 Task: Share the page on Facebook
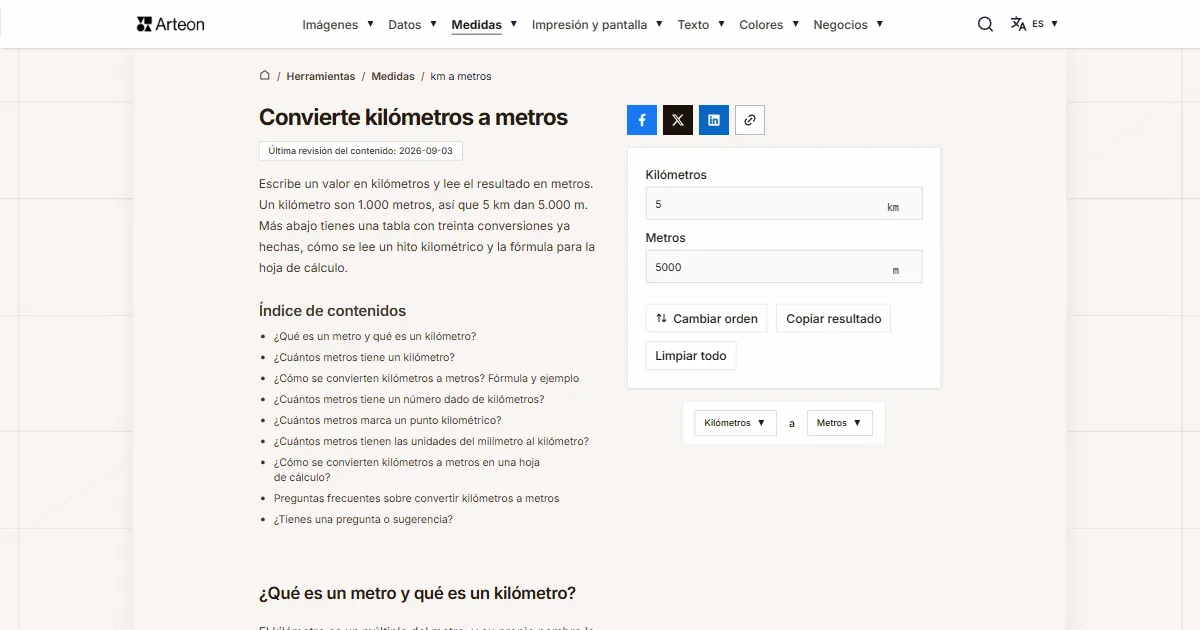642,120
